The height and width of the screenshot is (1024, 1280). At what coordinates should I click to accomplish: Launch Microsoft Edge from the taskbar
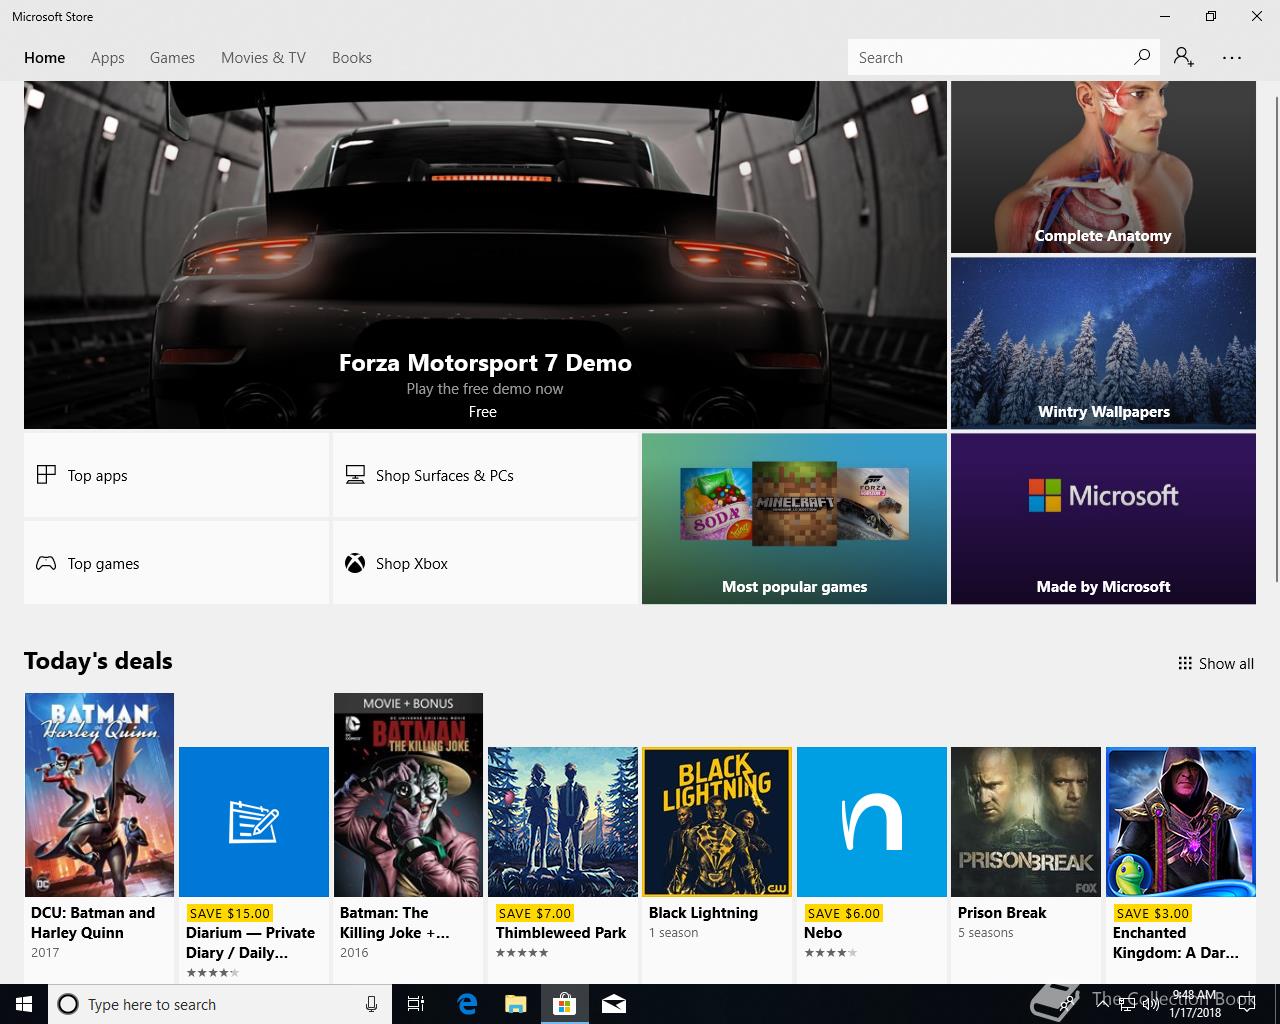(467, 1004)
